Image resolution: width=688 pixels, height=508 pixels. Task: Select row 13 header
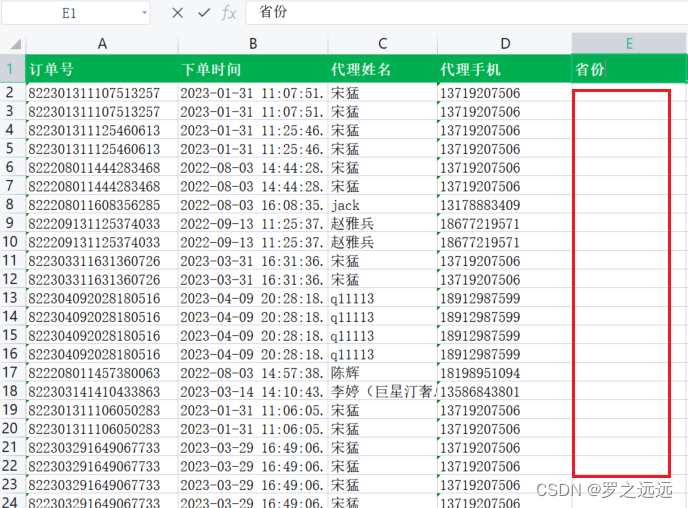pyautogui.click(x=13, y=298)
